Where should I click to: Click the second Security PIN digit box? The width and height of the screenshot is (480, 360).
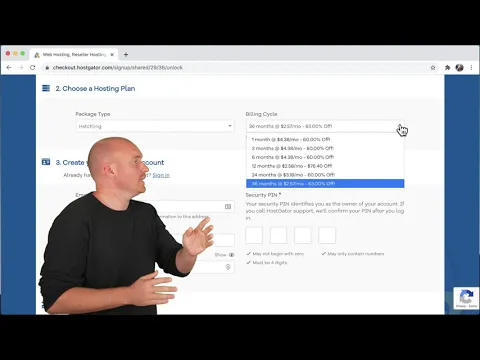[278, 235]
